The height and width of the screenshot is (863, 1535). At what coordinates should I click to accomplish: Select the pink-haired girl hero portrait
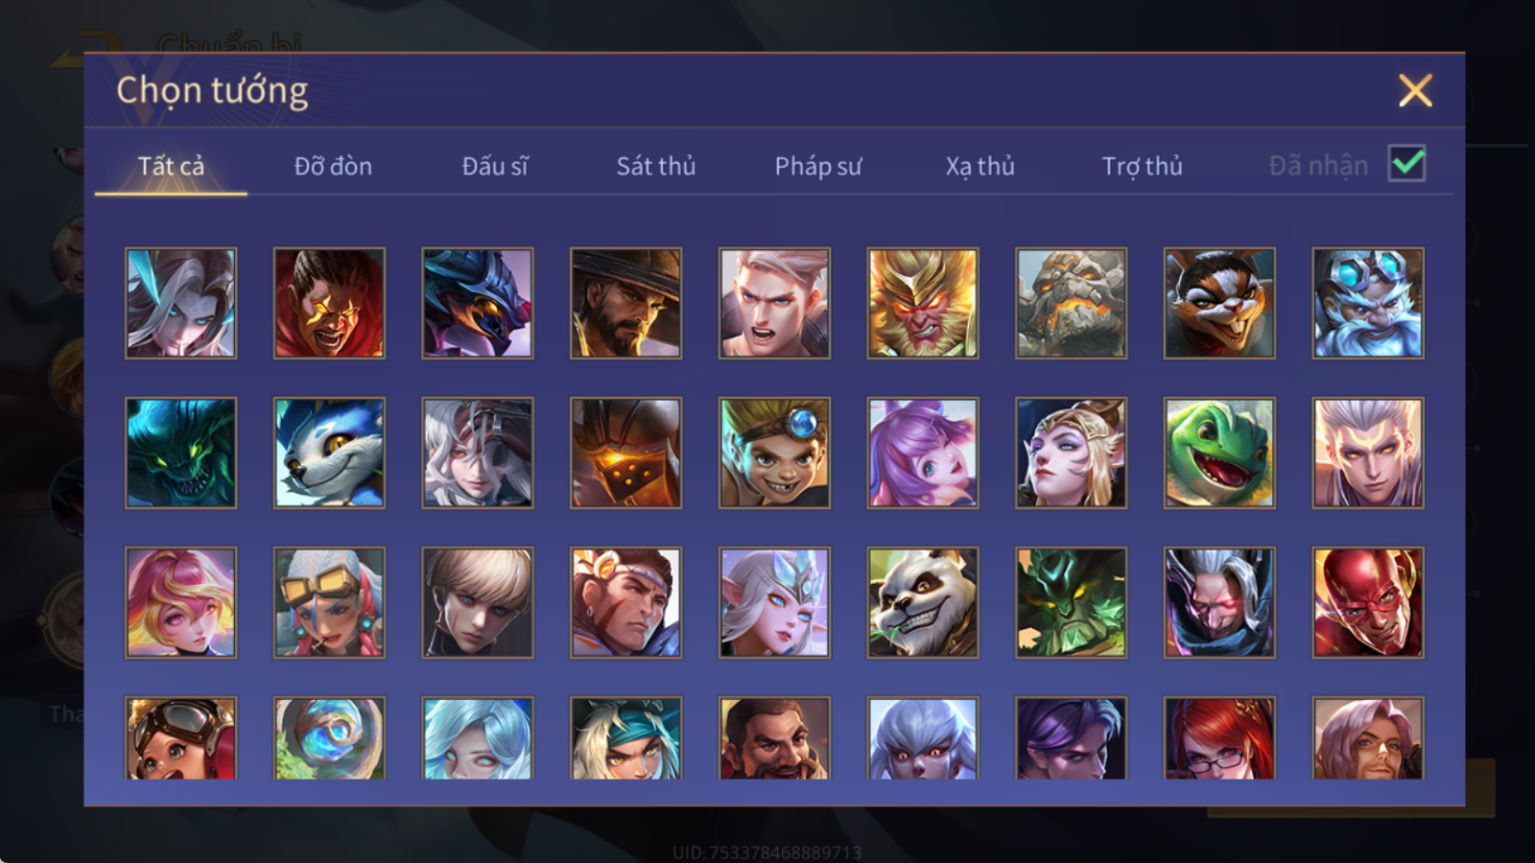click(x=181, y=603)
